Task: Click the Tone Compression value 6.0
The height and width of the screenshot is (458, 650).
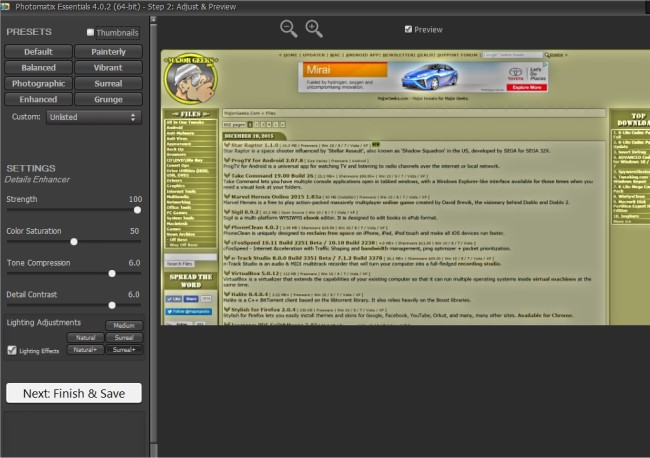Action: pyautogui.click(x=134, y=263)
